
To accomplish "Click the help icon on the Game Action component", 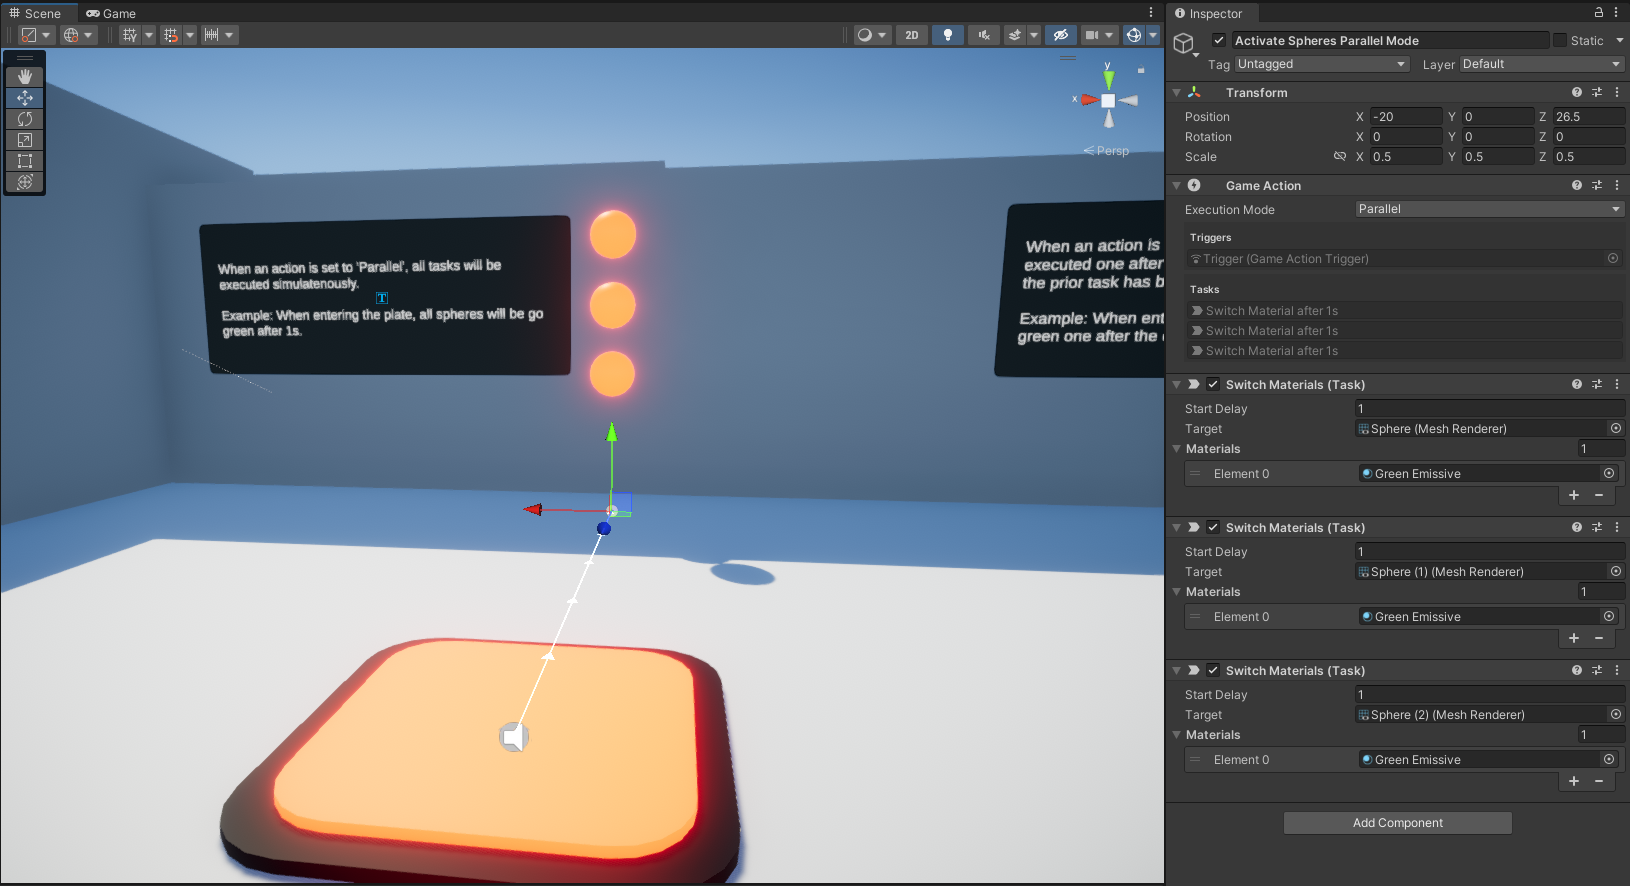I will [1576, 186].
